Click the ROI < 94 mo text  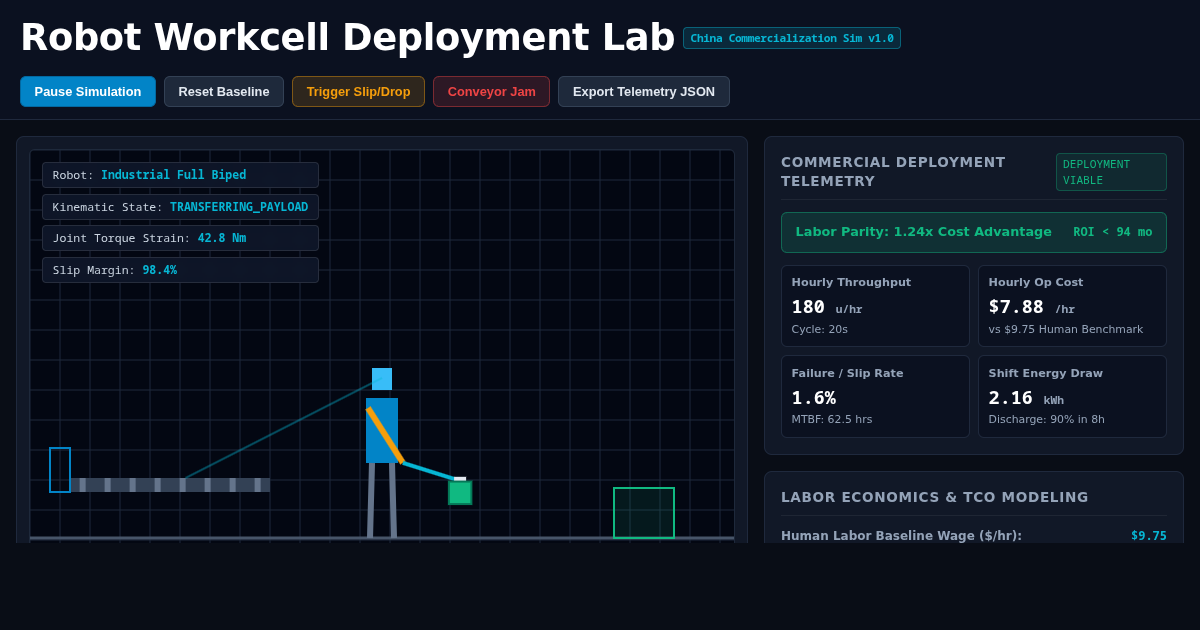click(x=1113, y=232)
